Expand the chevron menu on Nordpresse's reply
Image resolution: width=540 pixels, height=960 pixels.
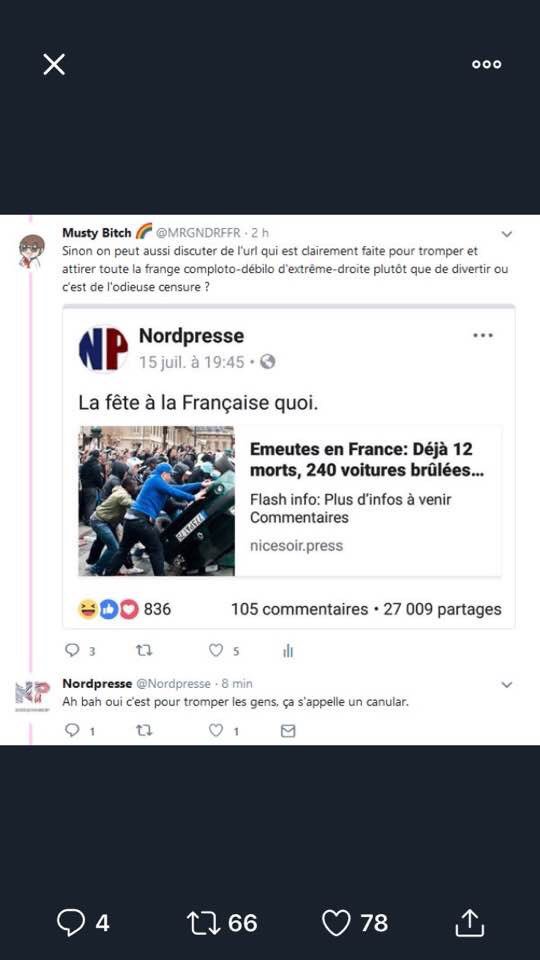[506, 684]
